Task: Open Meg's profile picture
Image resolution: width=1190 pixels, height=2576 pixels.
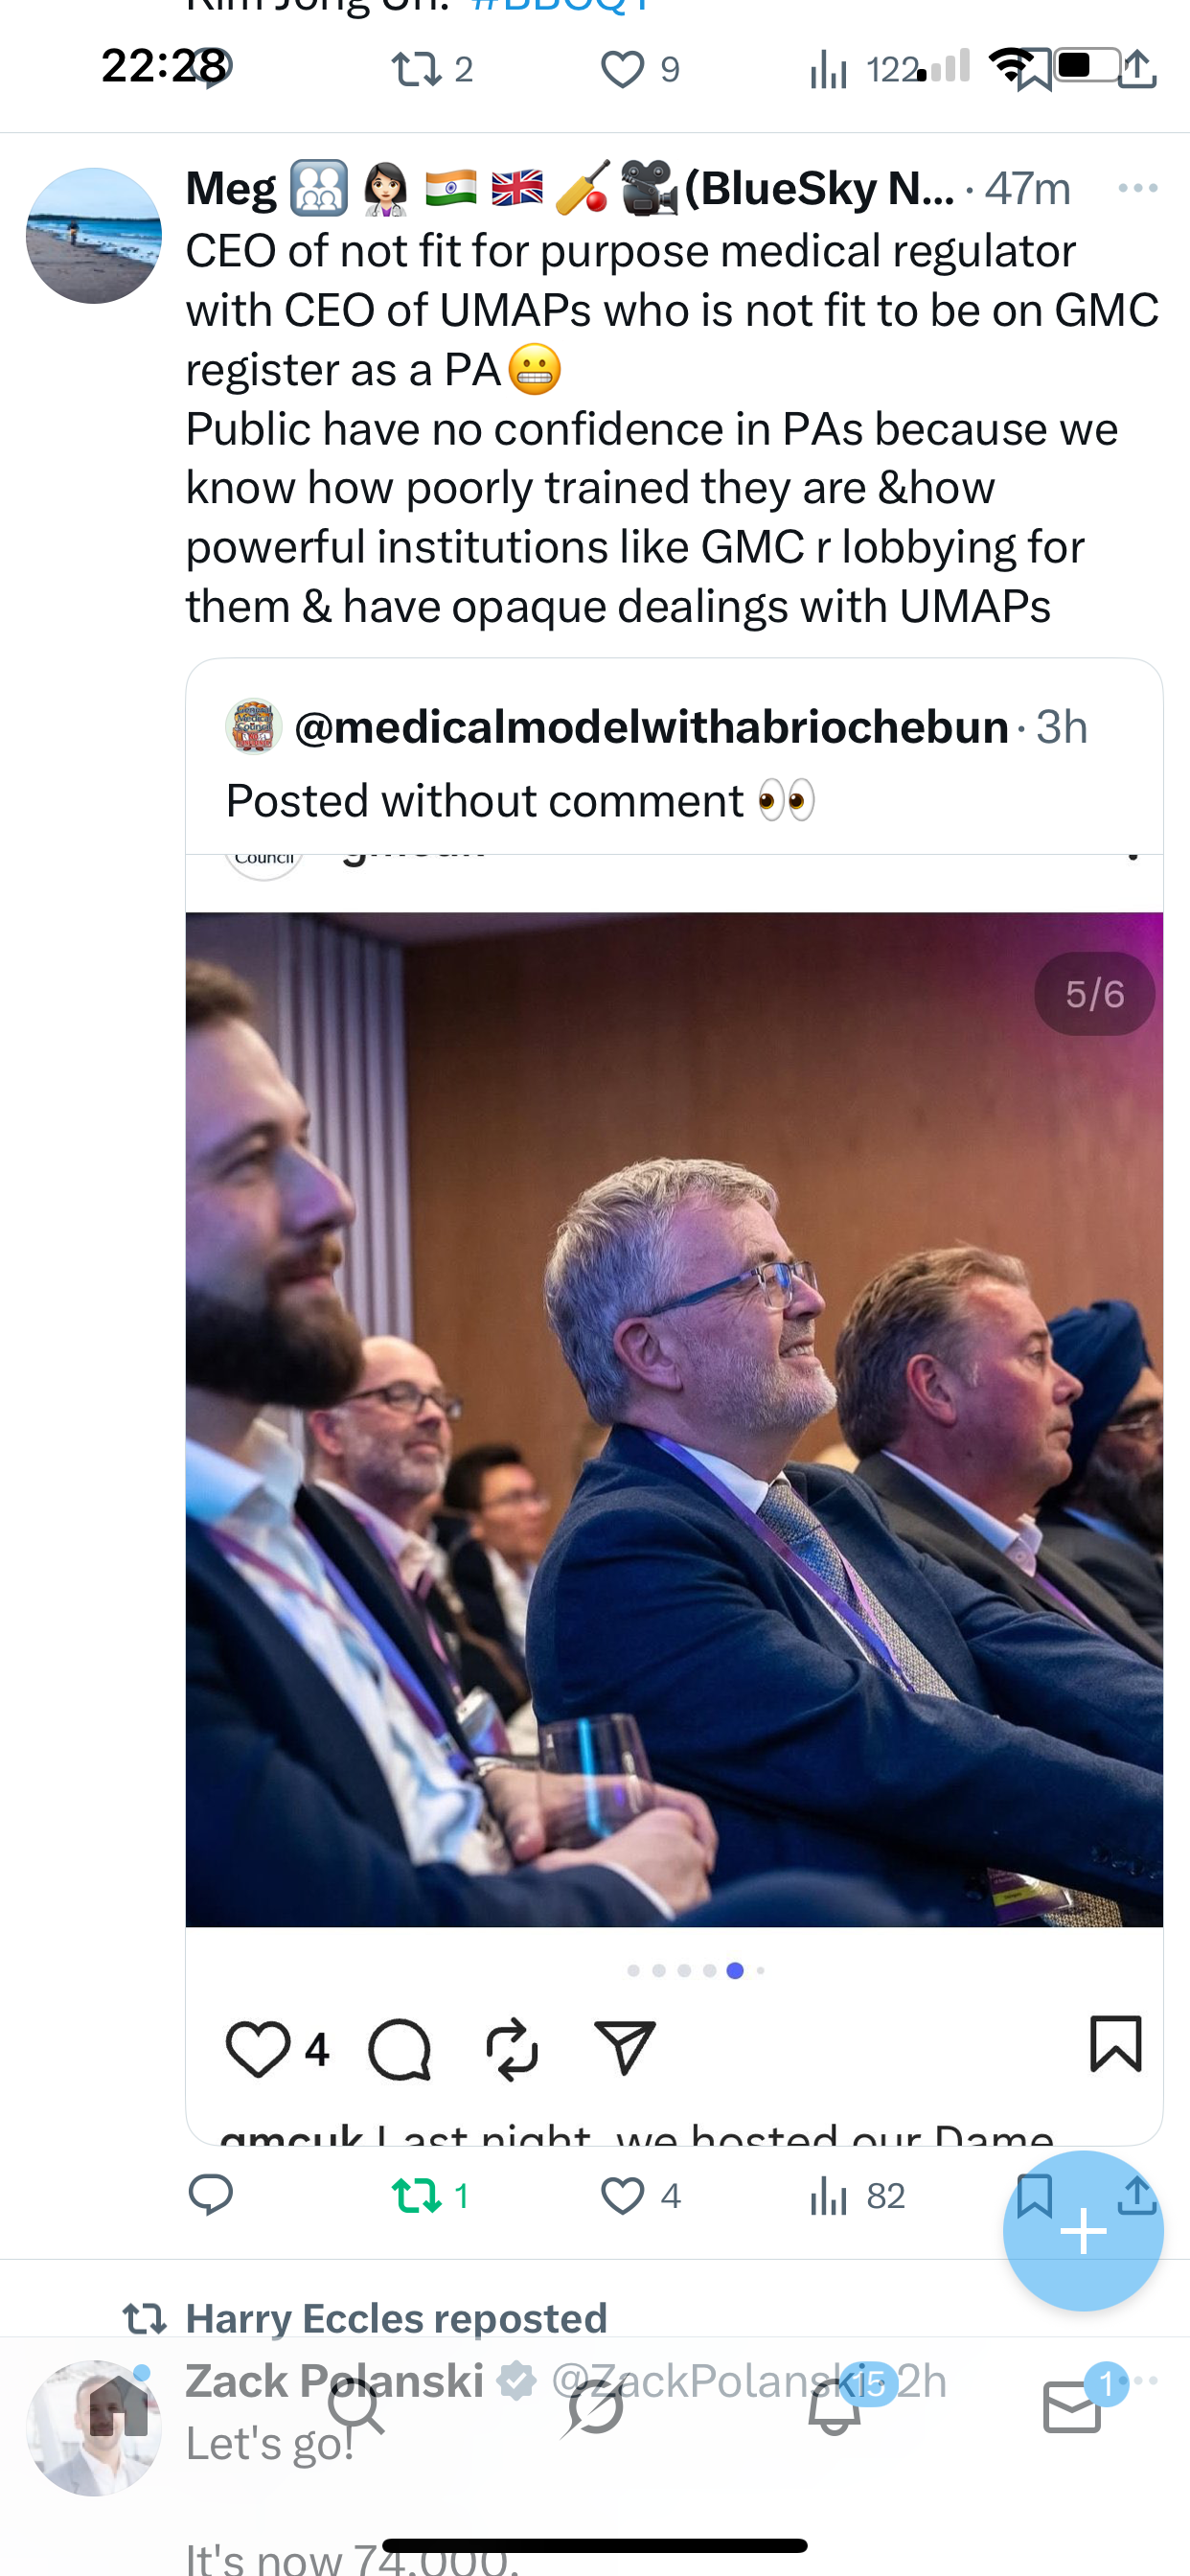Action: pos(94,236)
